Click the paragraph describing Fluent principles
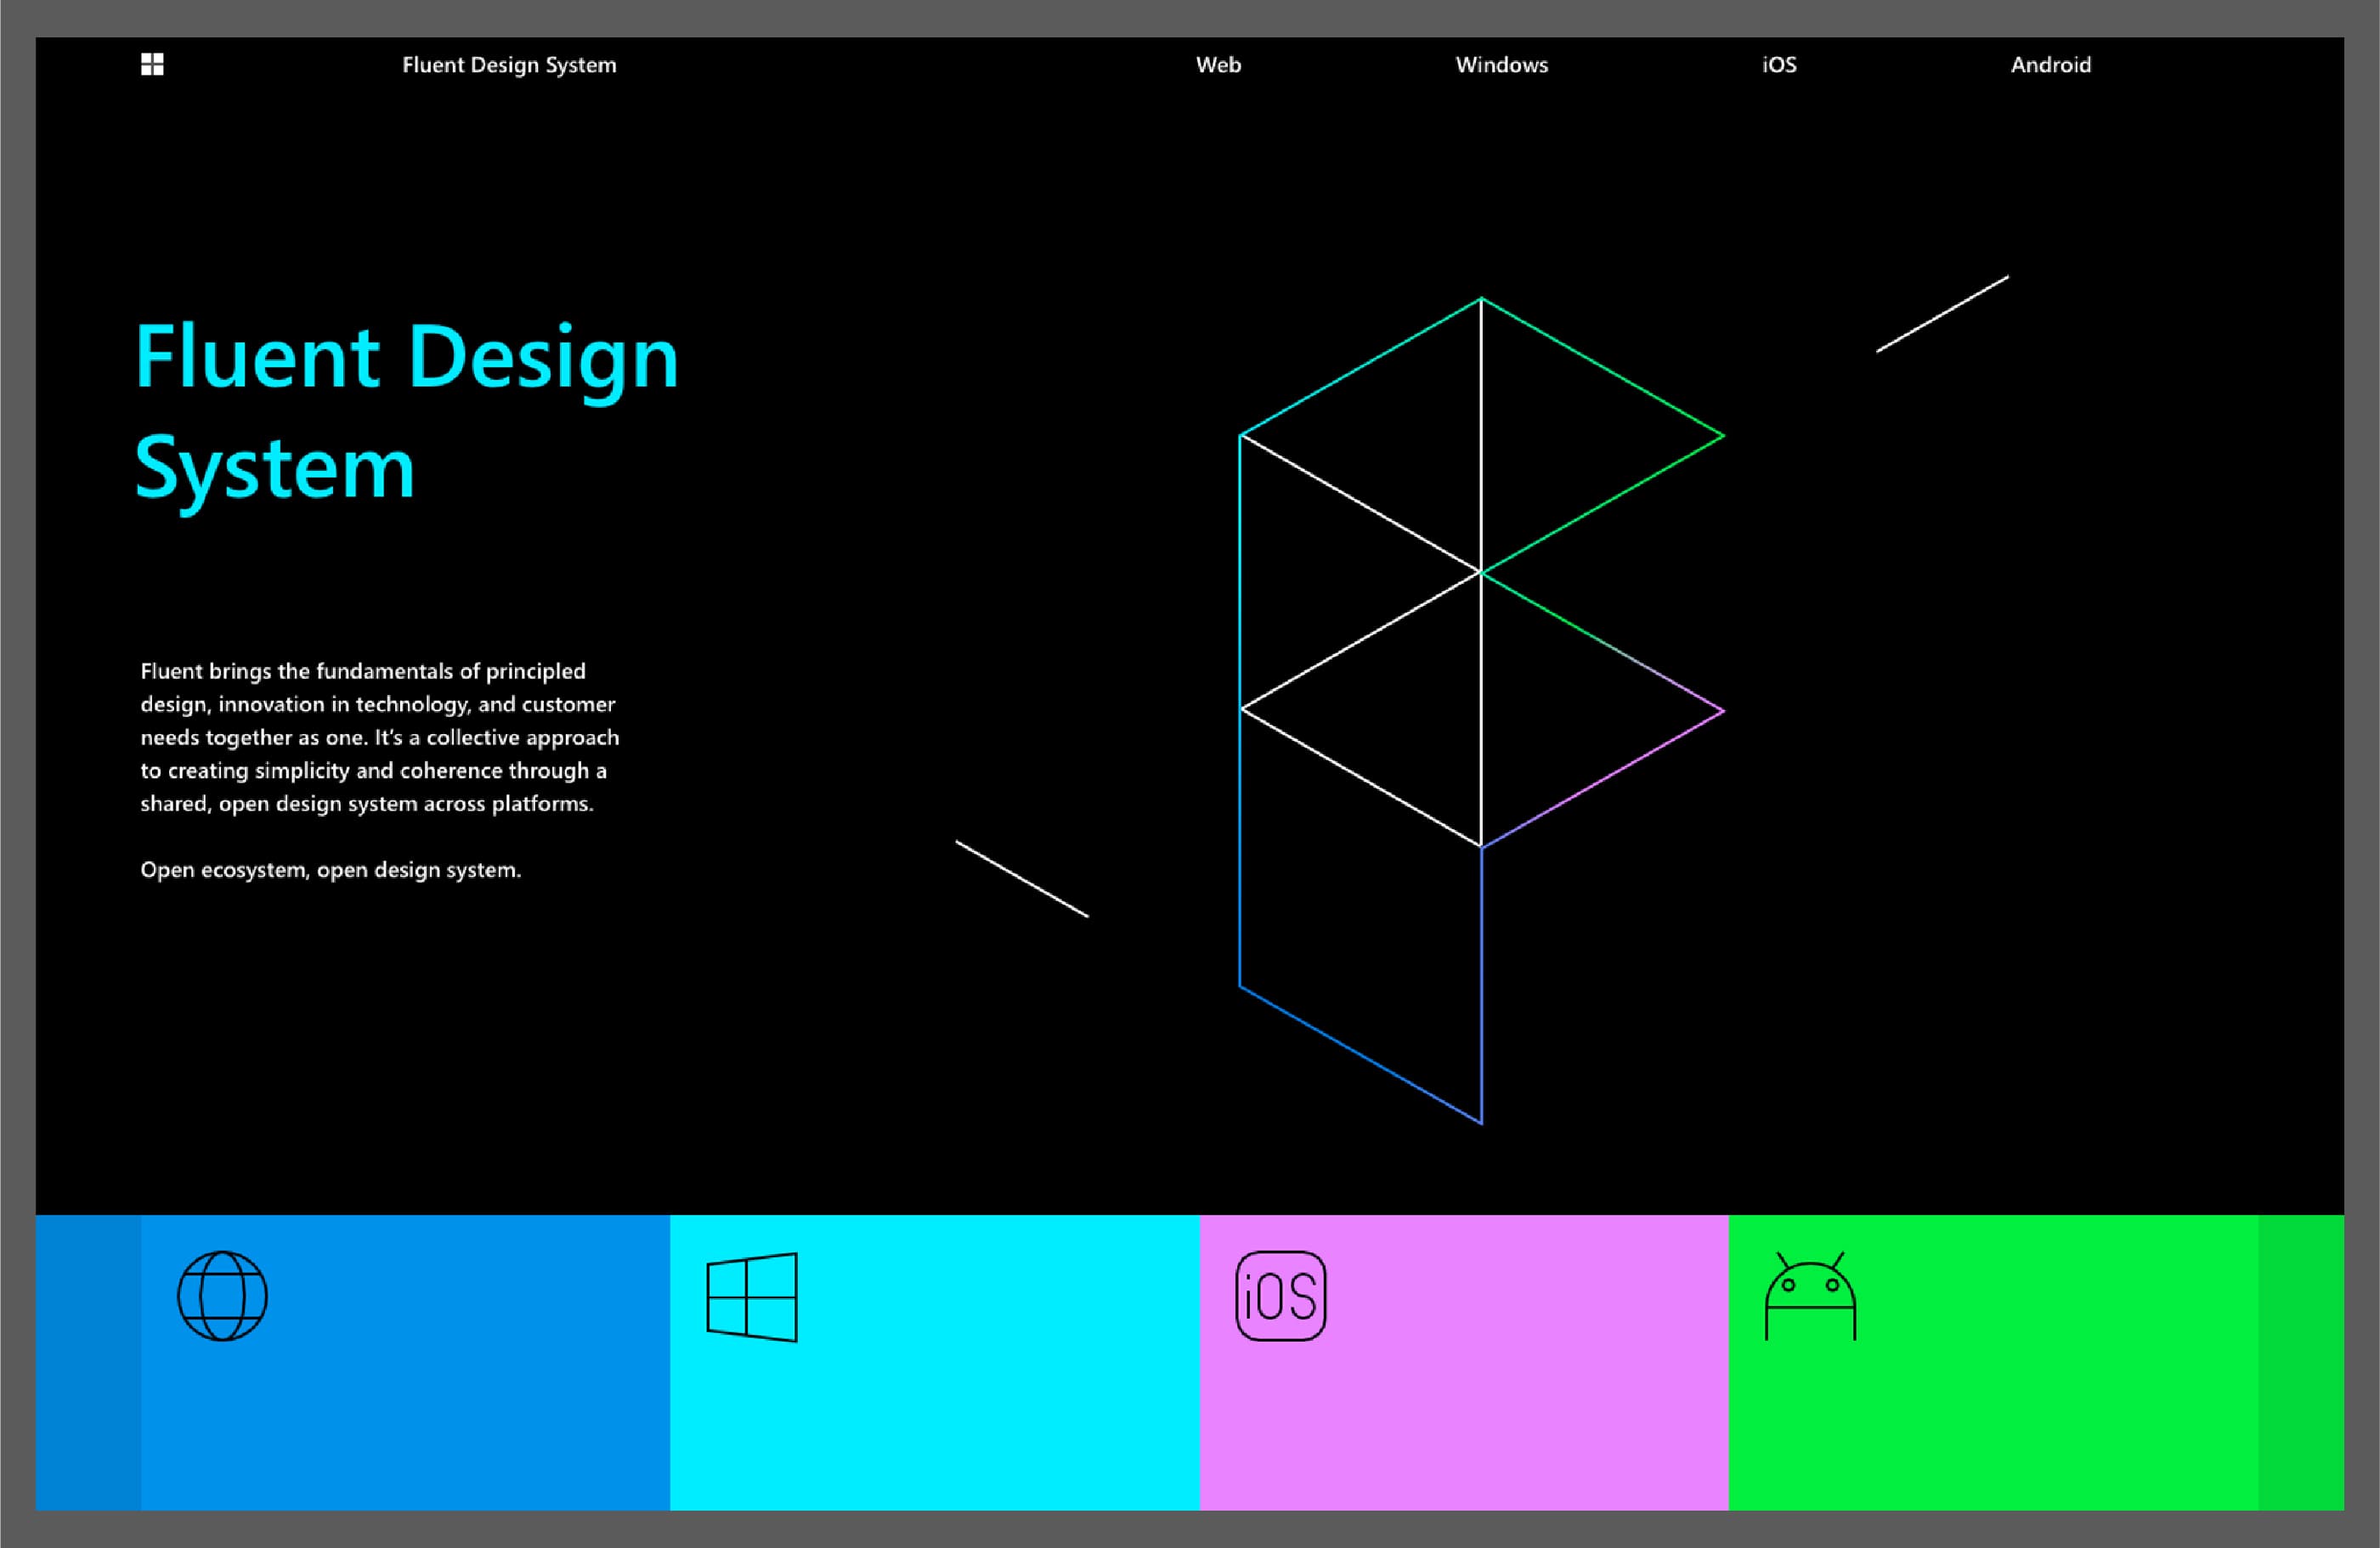 click(380, 737)
